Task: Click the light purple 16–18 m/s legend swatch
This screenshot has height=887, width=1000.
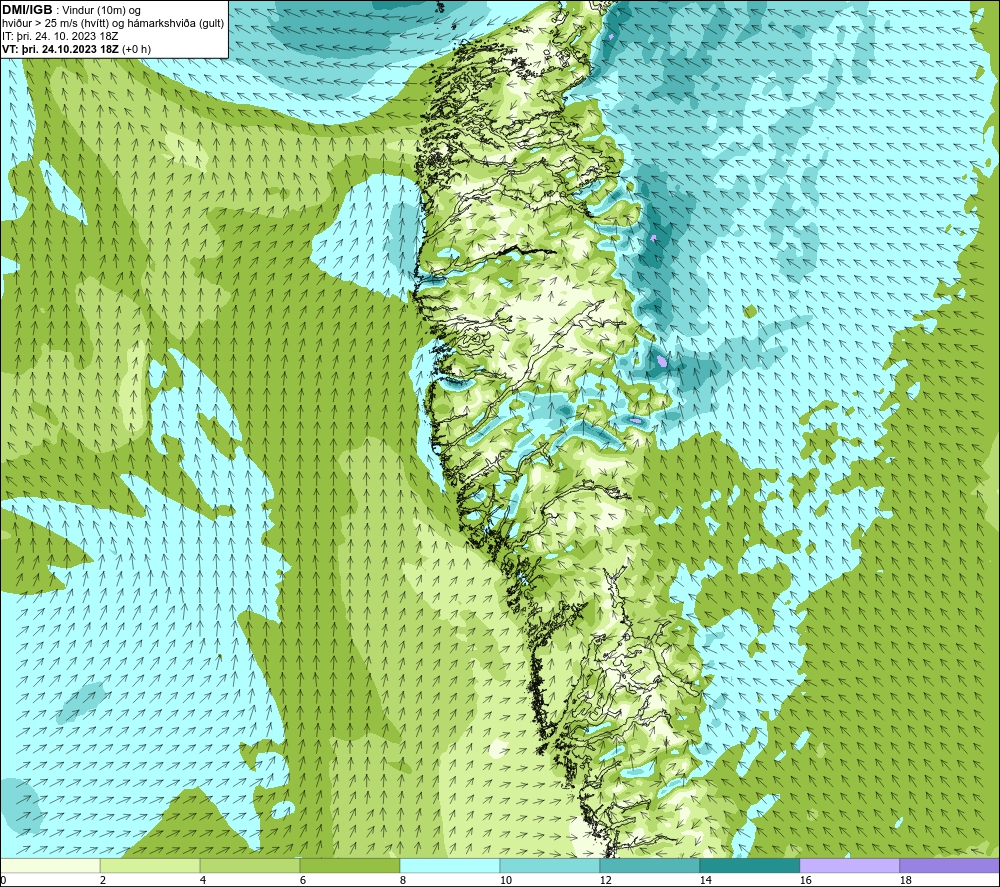Action: [x=849, y=866]
